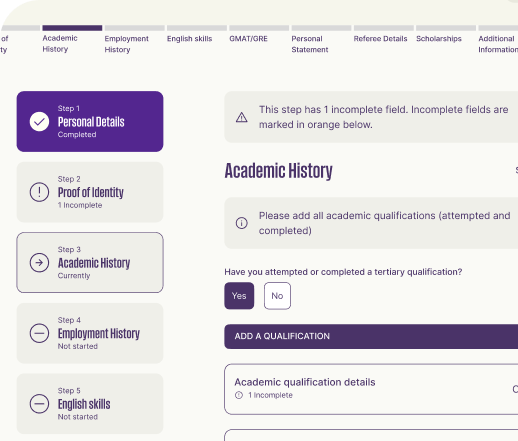This screenshot has width=518, height=441.
Task: Click the Add a Qualification button
Action: 371,336
